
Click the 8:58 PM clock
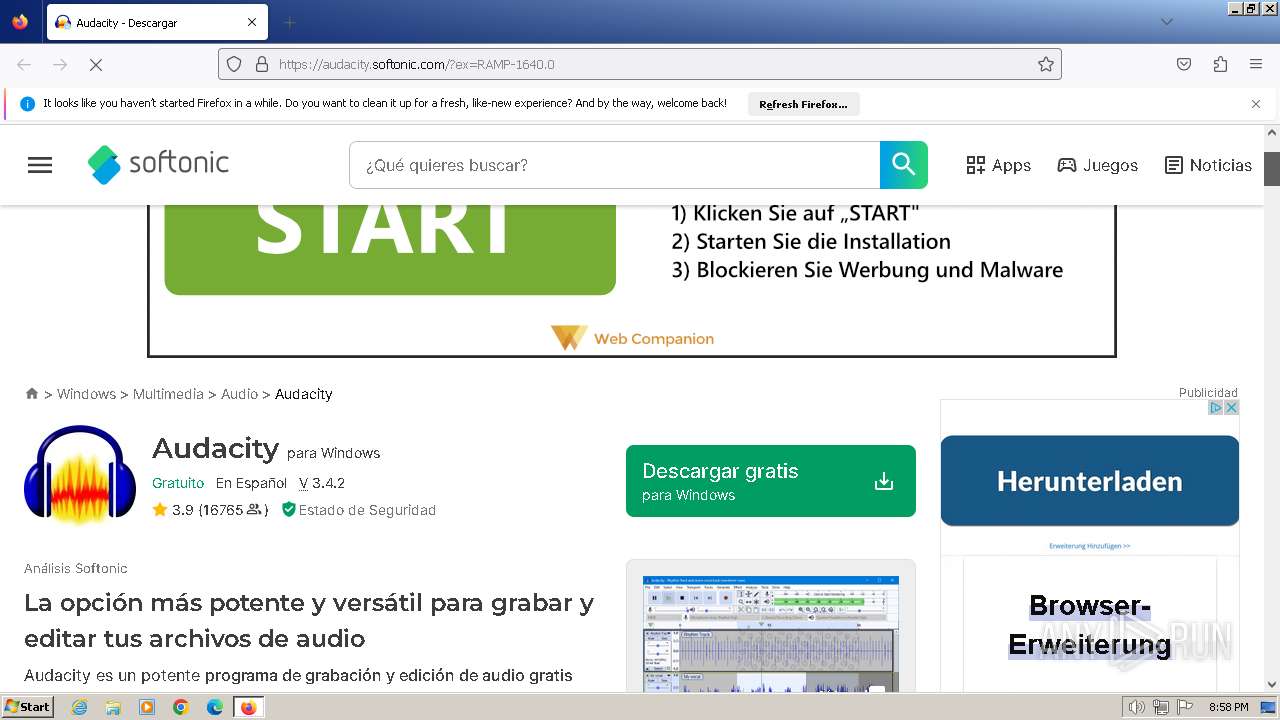1228,707
